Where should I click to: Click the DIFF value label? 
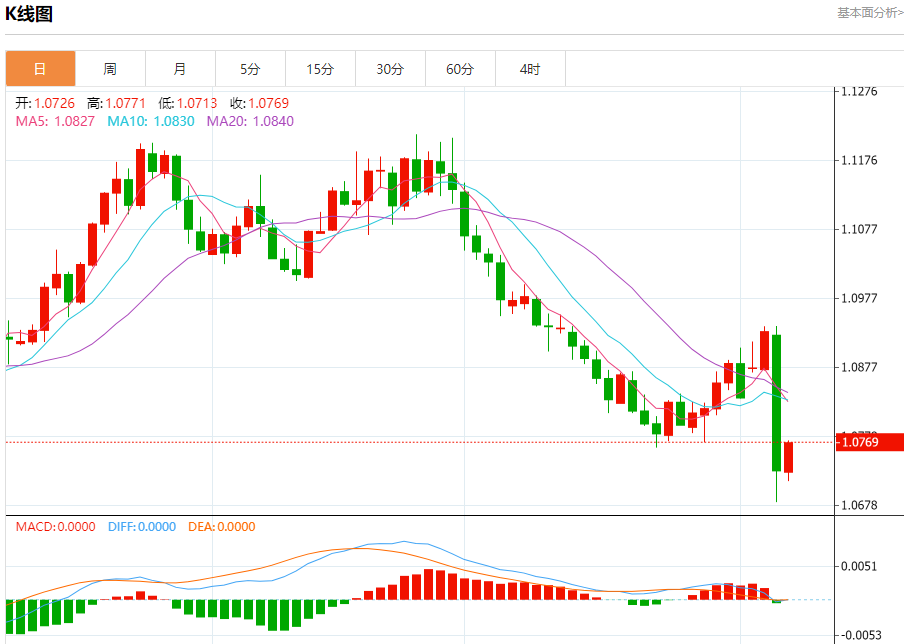(x=142, y=526)
